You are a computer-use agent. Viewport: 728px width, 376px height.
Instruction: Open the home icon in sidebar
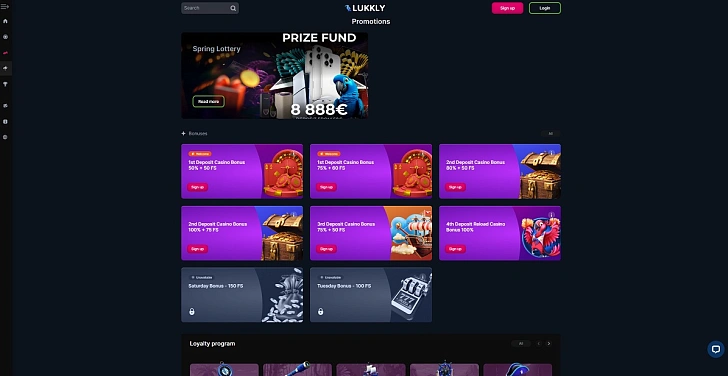(x=5, y=21)
